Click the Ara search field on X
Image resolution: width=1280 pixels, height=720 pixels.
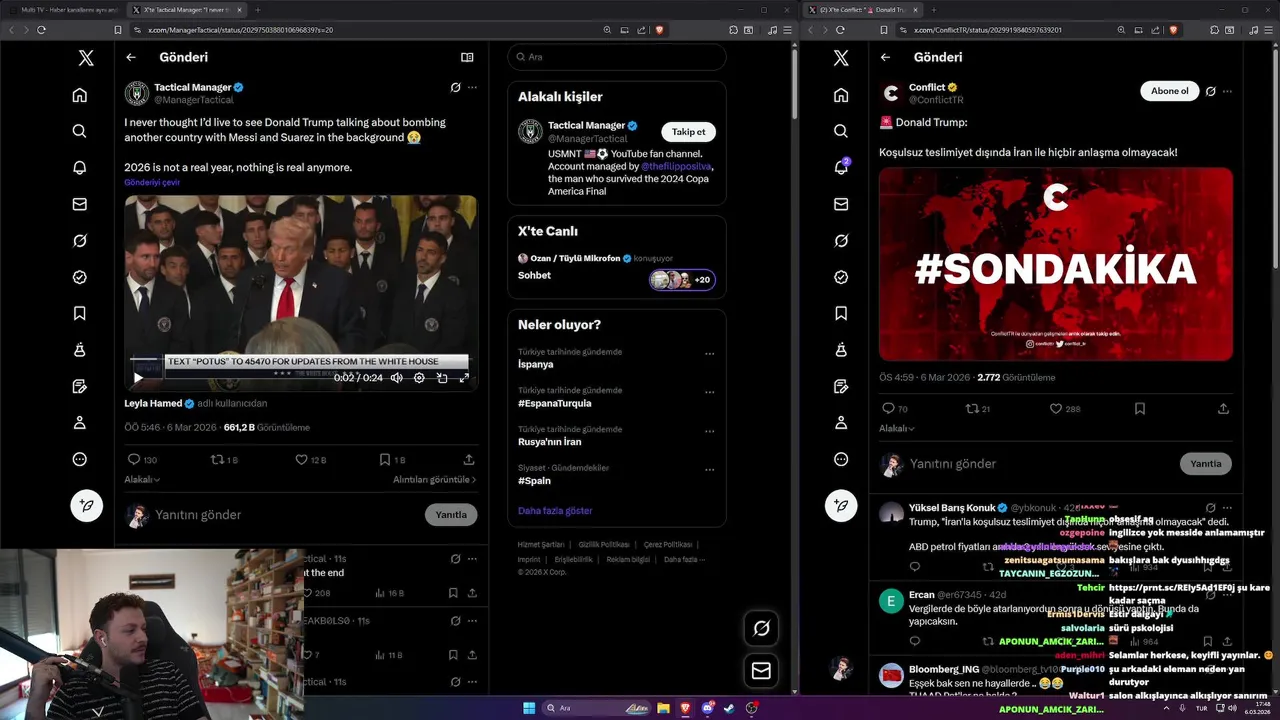pos(616,57)
